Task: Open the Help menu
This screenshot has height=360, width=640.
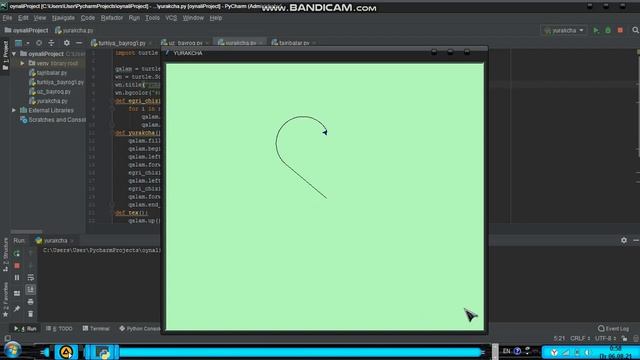Action: coord(216,18)
